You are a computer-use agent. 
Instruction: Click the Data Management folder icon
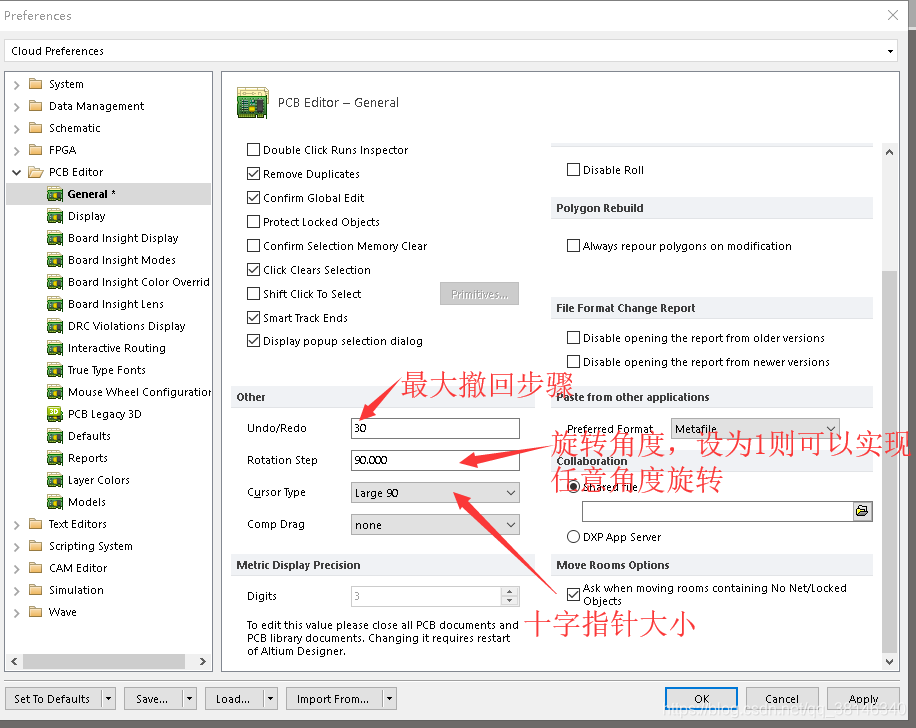point(36,106)
